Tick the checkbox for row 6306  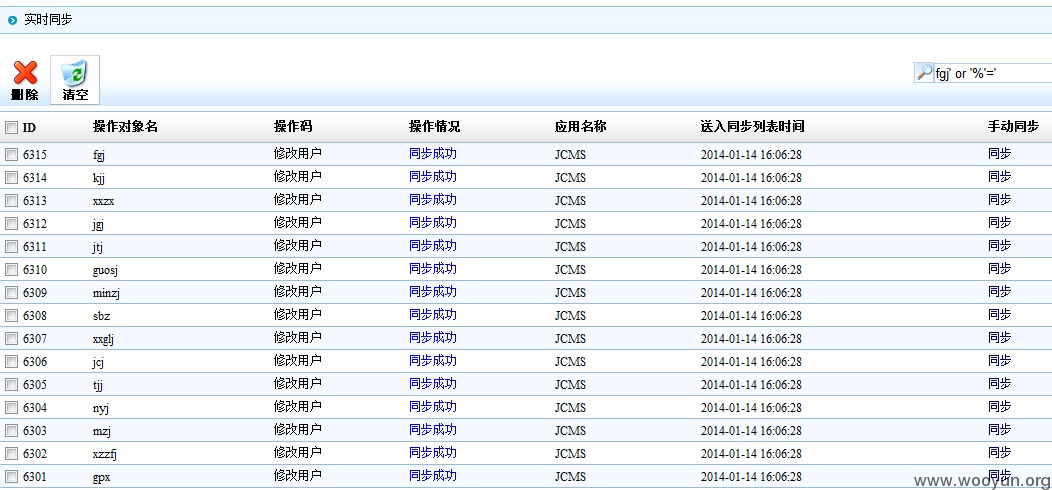tap(11, 362)
